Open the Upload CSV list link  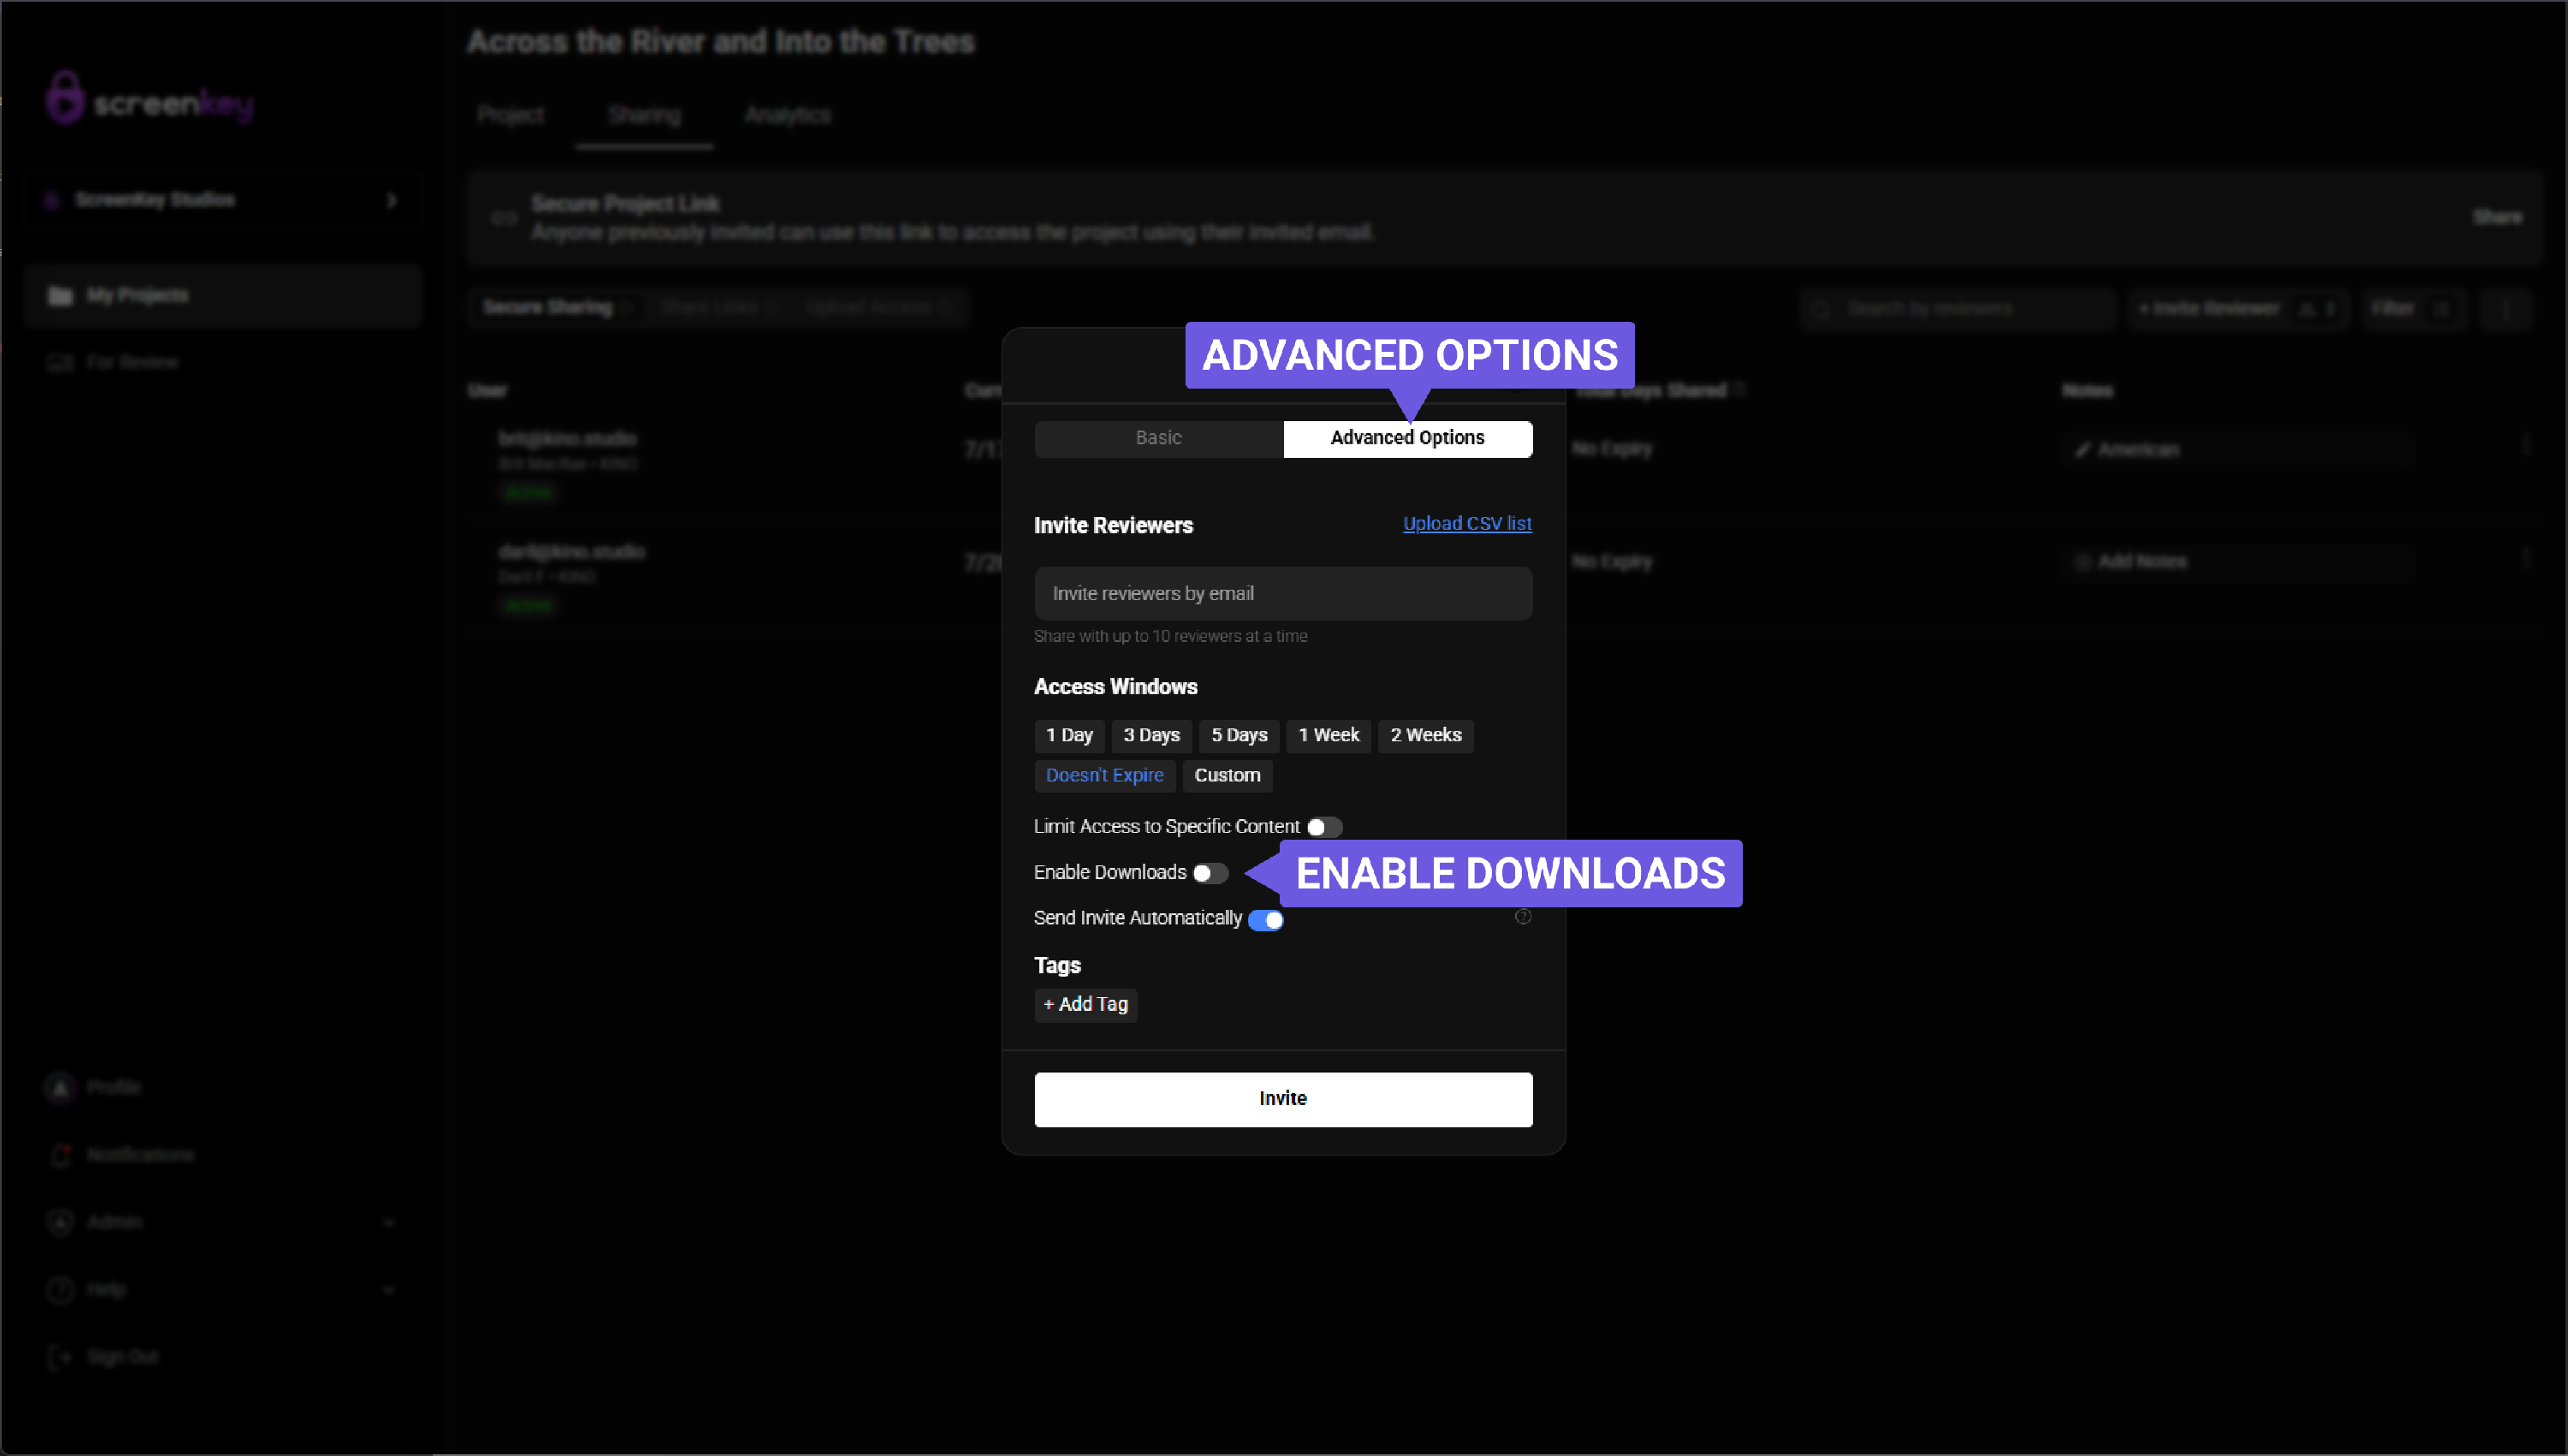click(x=1467, y=523)
